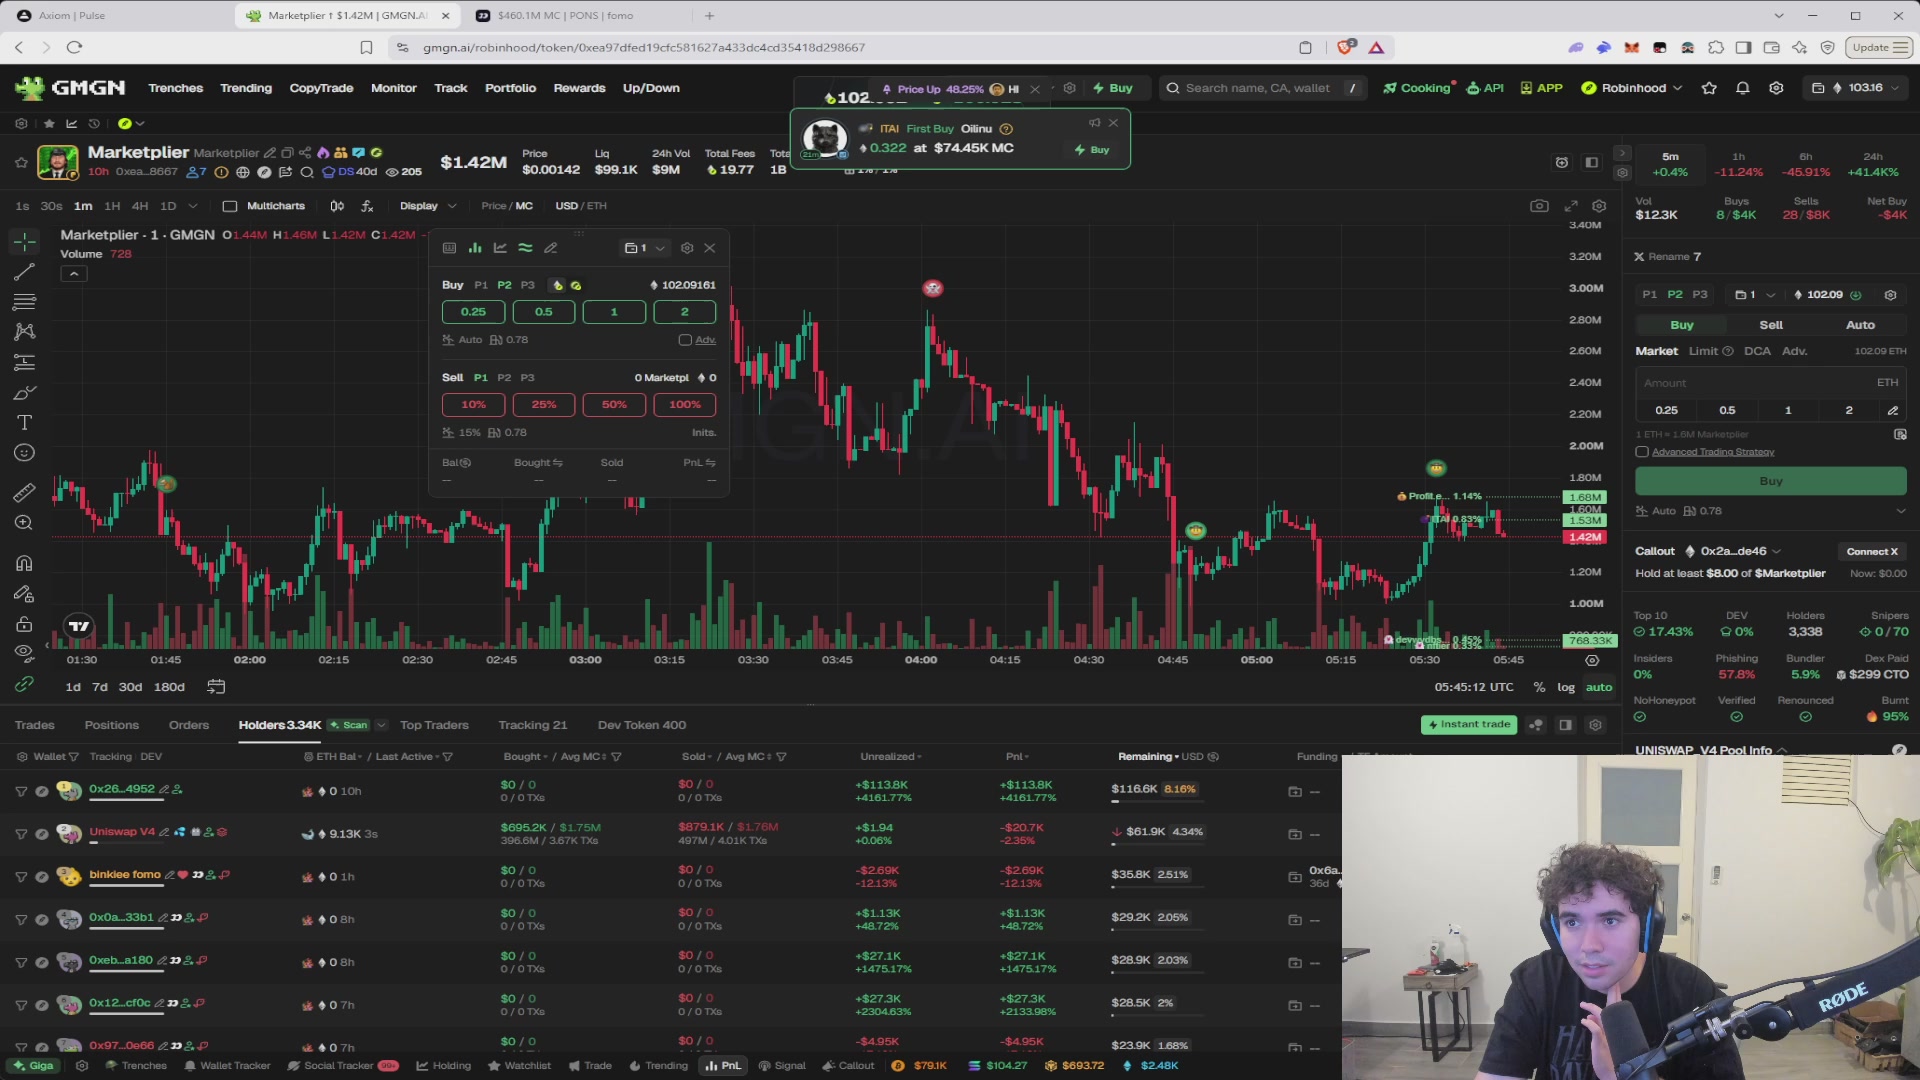Open the Portfolio menu

510,88
